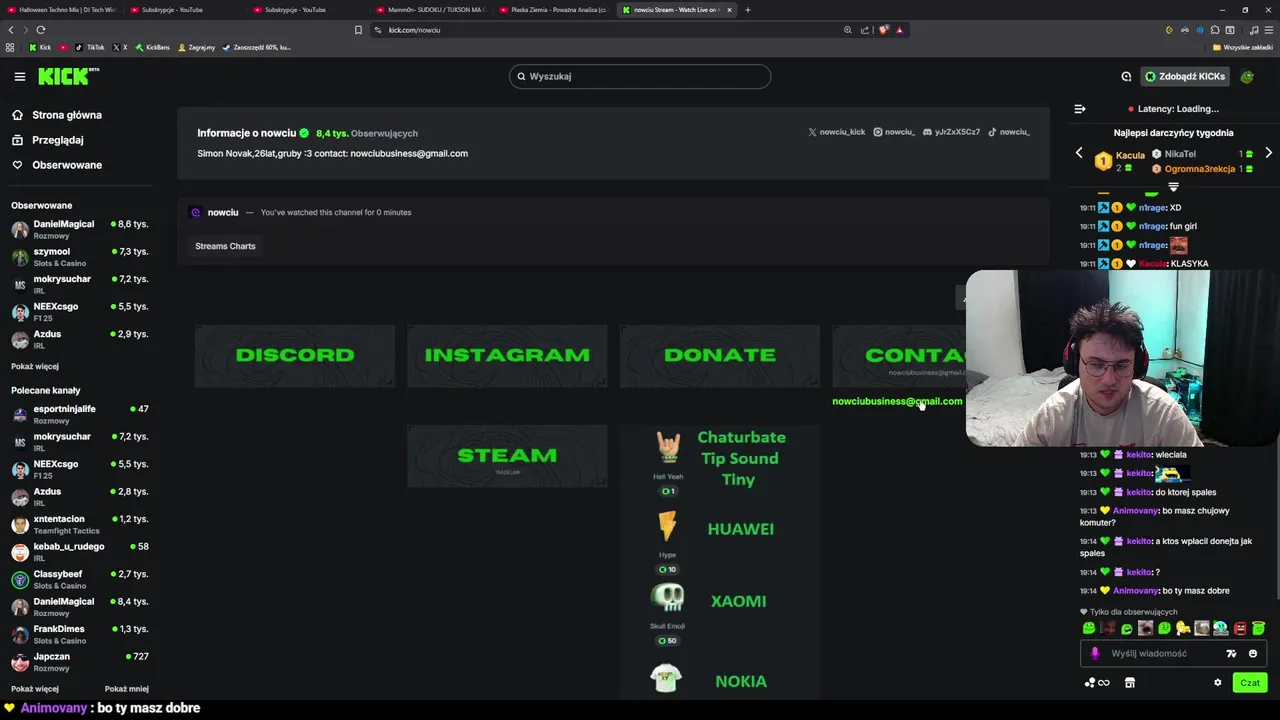The image size is (1280, 720).
Task: Open the KickBans bookmark
Action: [152, 47]
